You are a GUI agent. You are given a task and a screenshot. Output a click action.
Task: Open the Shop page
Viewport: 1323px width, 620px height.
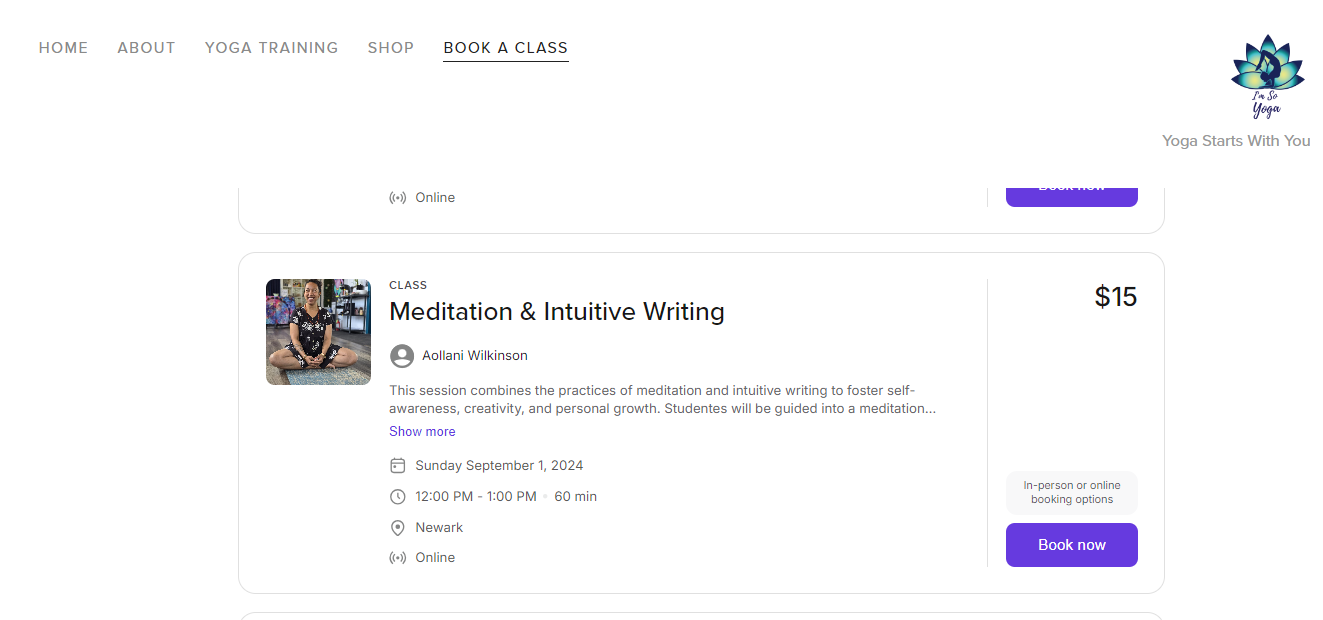[391, 48]
